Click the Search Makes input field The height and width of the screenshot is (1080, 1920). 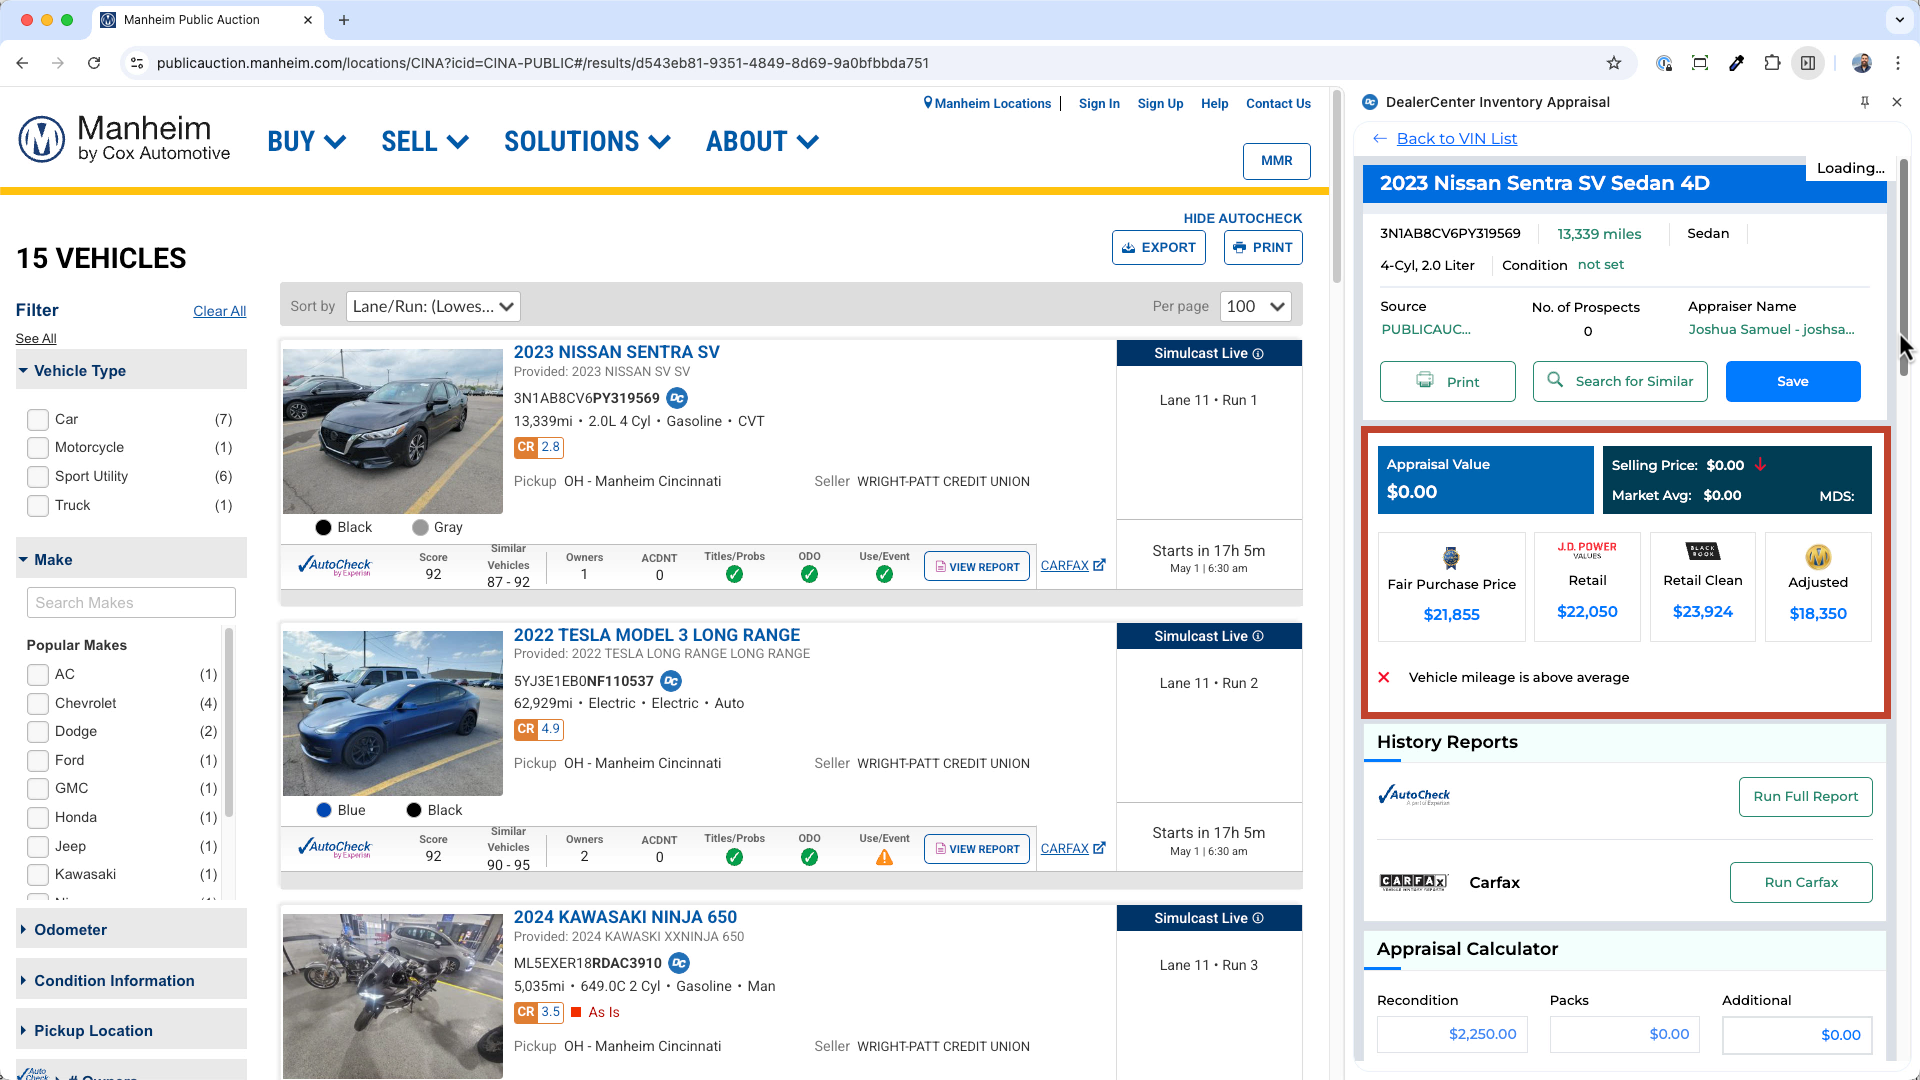[x=131, y=603]
